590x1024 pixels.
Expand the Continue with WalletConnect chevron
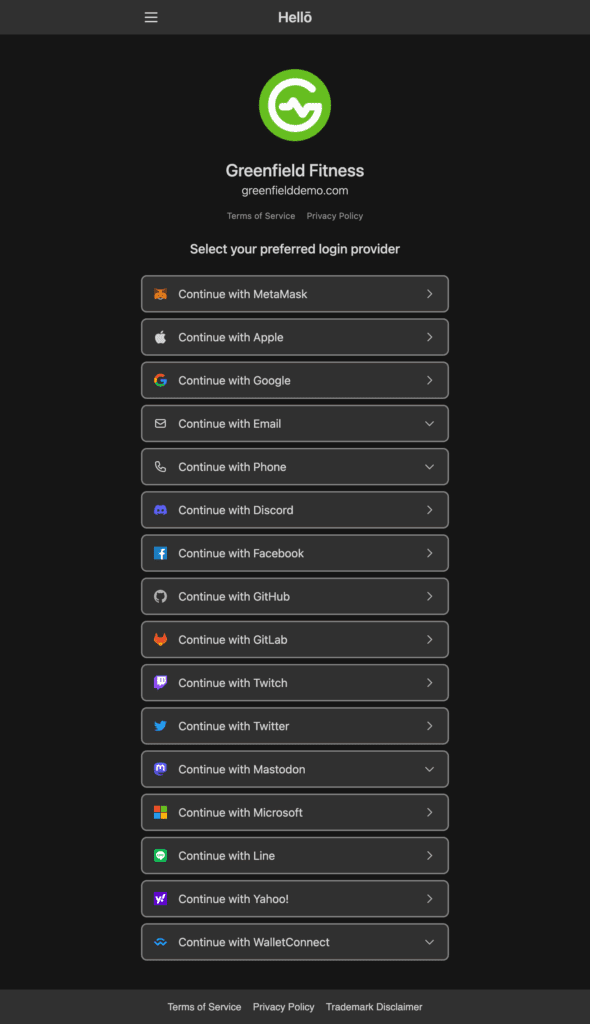coord(429,942)
